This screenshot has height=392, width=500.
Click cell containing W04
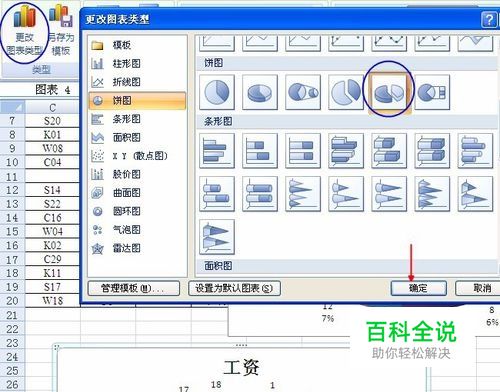(x=52, y=231)
